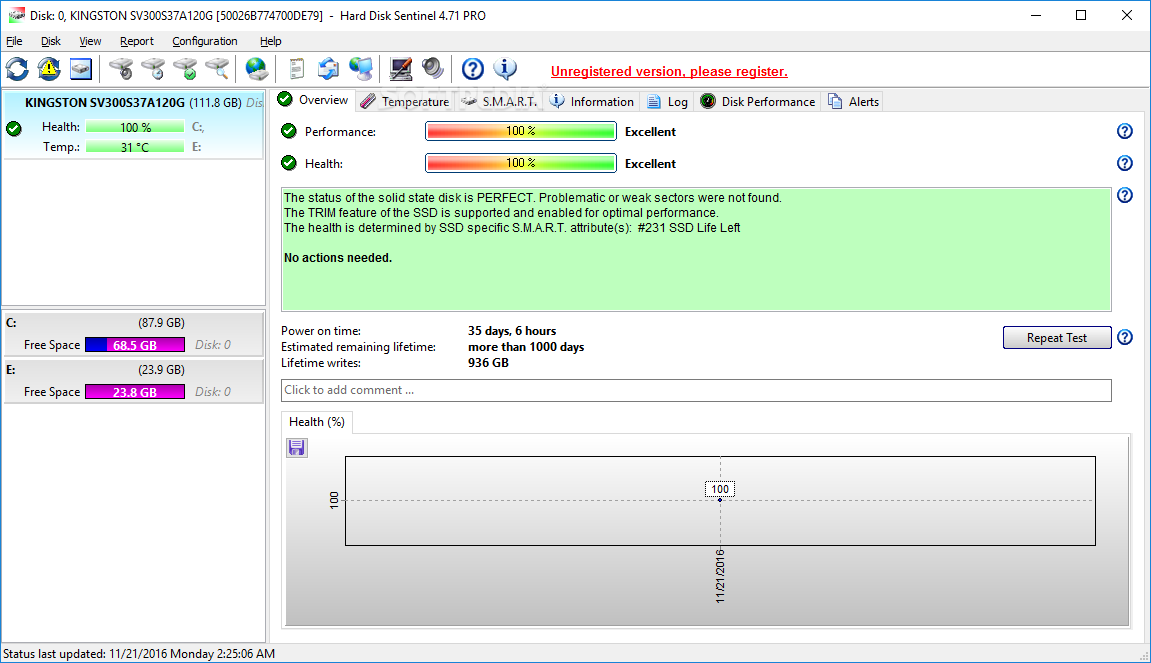Click the comment input field

[x=696, y=391]
